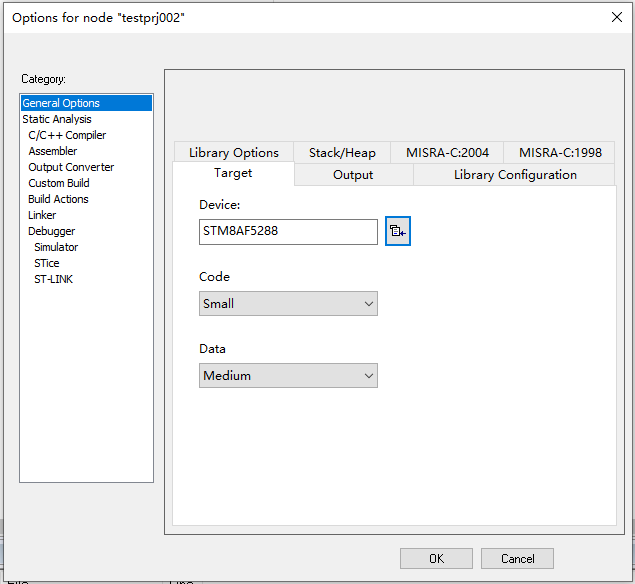Open the Data model dropdown
Image resolution: width=635 pixels, height=584 pixels.
point(288,375)
